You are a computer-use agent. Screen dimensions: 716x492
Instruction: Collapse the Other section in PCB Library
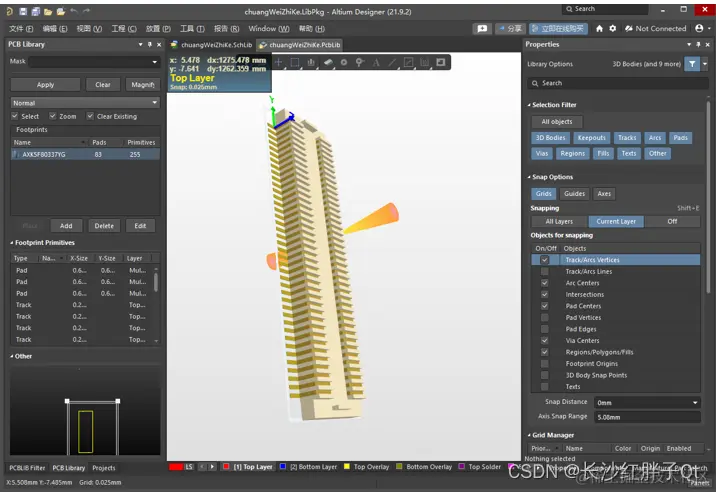tap(12, 356)
